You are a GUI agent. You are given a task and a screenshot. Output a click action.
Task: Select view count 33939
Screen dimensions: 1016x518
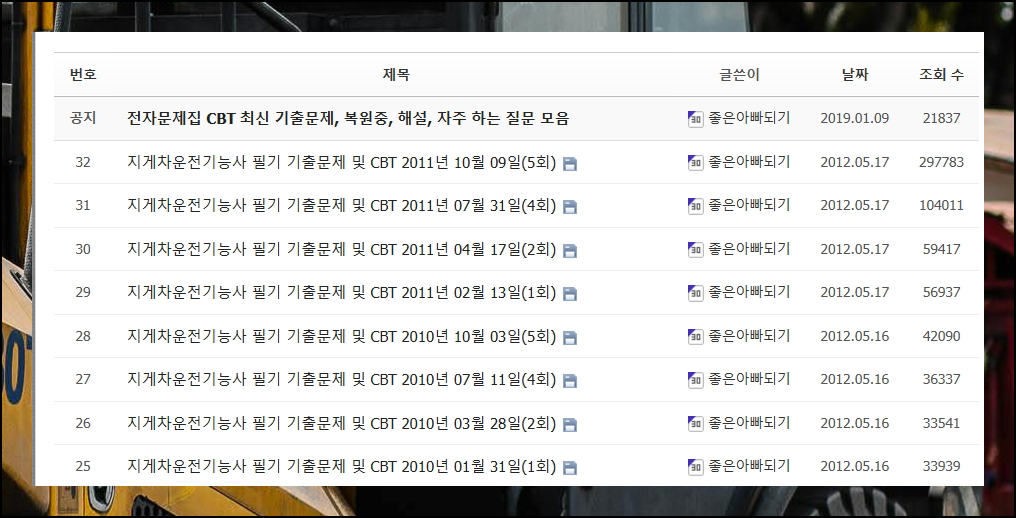[x=941, y=466]
